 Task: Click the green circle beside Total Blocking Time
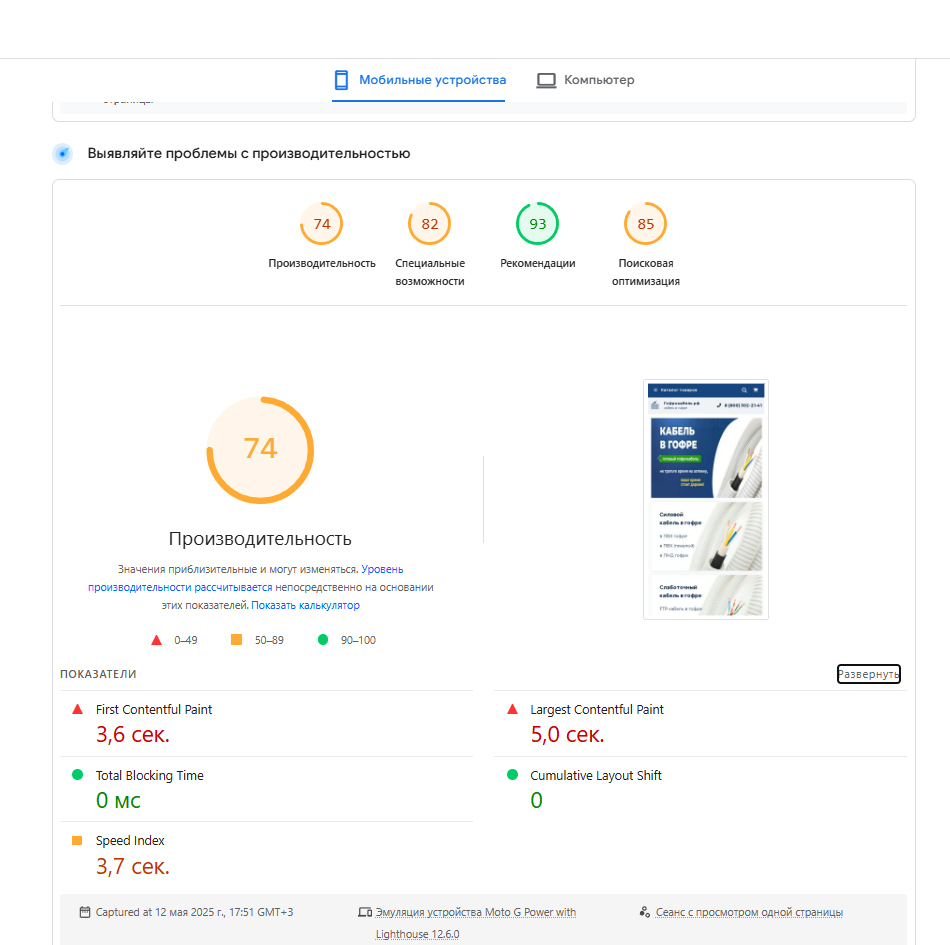(x=77, y=775)
